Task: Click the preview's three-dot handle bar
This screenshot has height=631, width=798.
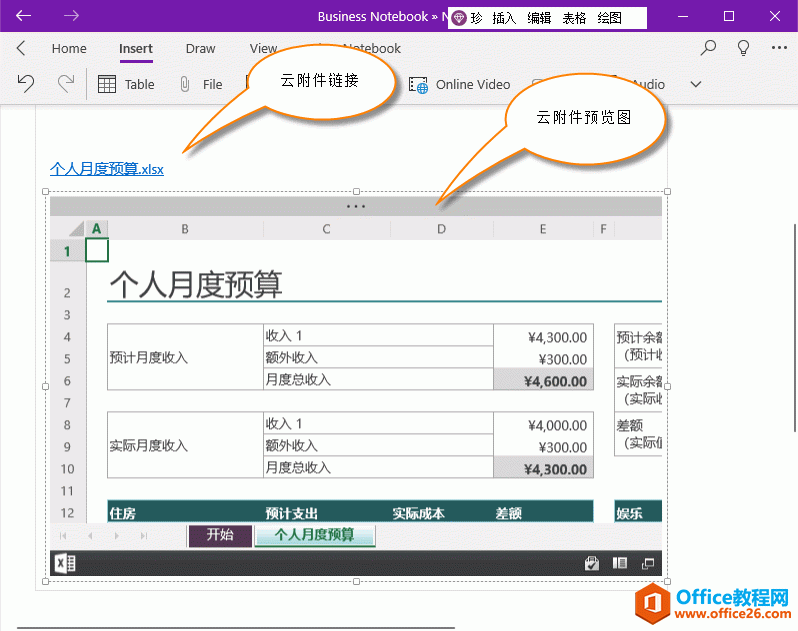Action: point(356,207)
